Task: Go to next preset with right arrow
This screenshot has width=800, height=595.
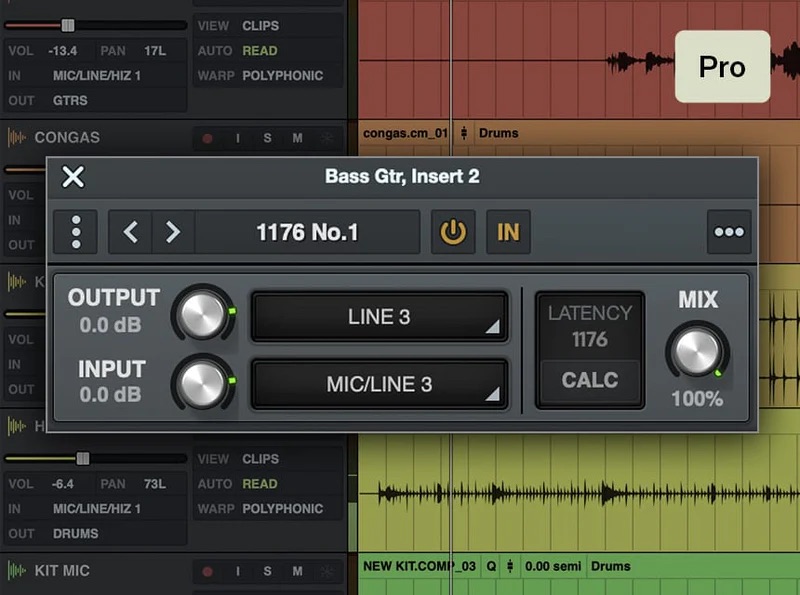Action: (173, 232)
